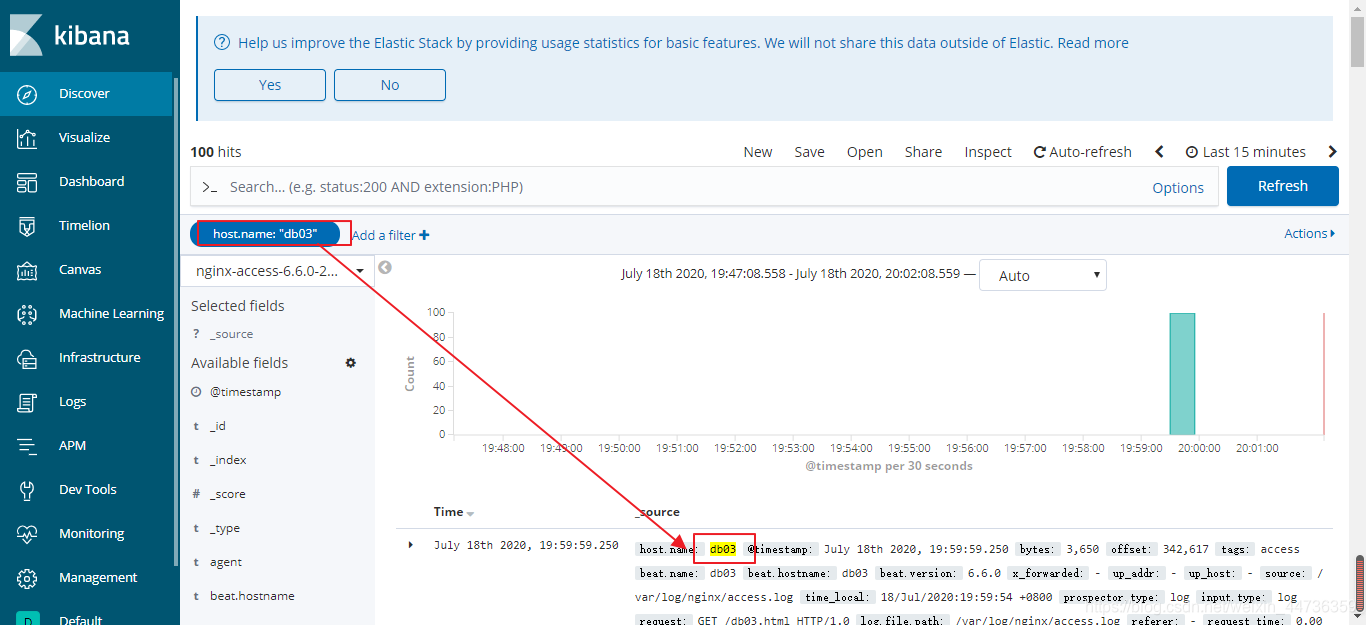Open Timelion icon in sidebar
The width and height of the screenshot is (1366, 625).
(28, 226)
